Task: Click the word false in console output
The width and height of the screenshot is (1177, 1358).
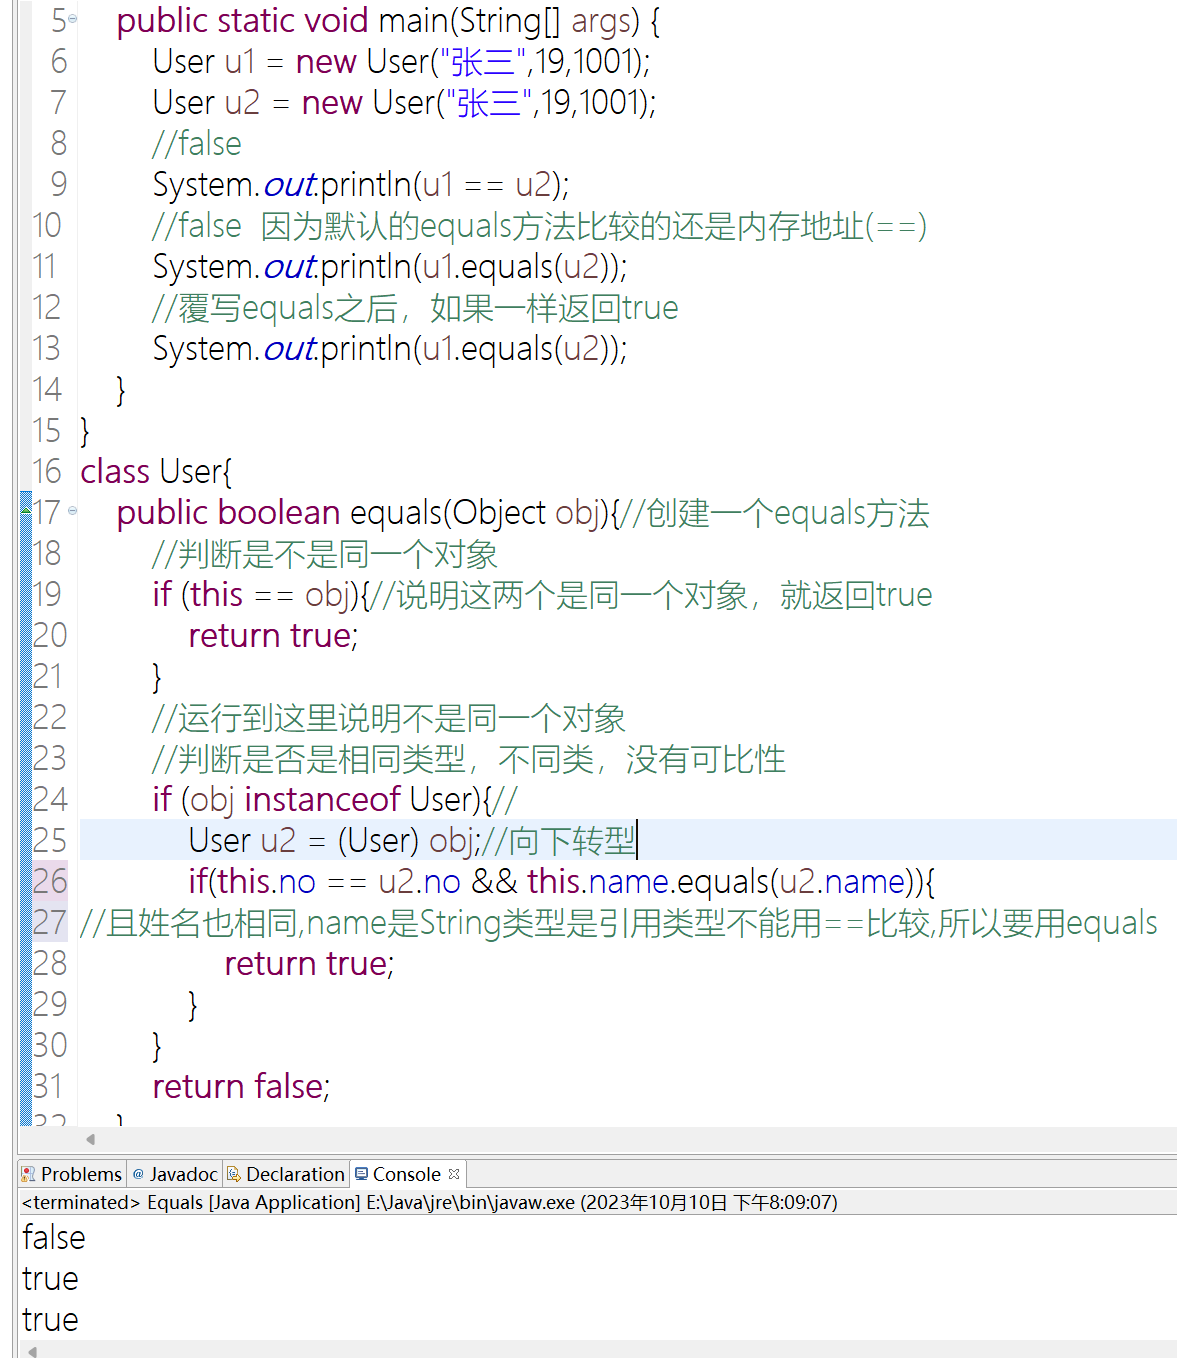Action: tap(52, 1237)
